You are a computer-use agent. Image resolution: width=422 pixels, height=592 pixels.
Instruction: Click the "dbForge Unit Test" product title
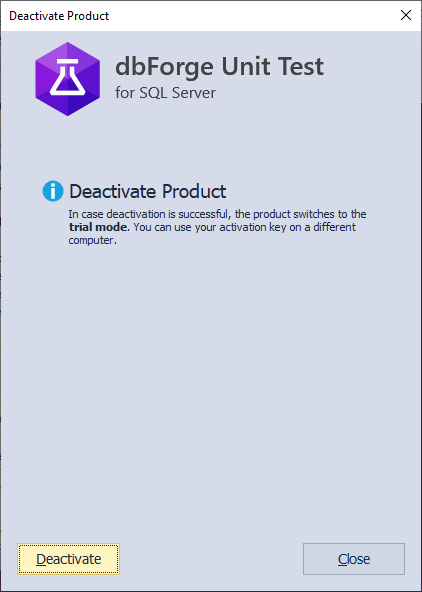pos(219,66)
